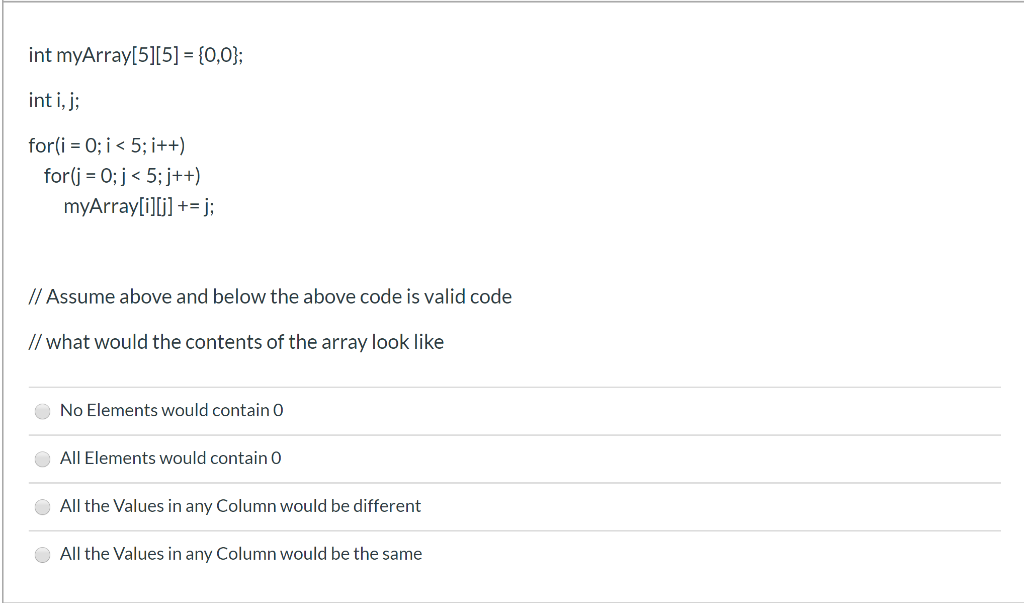This screenshot has width=1024, height=603.
Task: Click the "j++" increment in inner loop
Action: click(181, 176)
